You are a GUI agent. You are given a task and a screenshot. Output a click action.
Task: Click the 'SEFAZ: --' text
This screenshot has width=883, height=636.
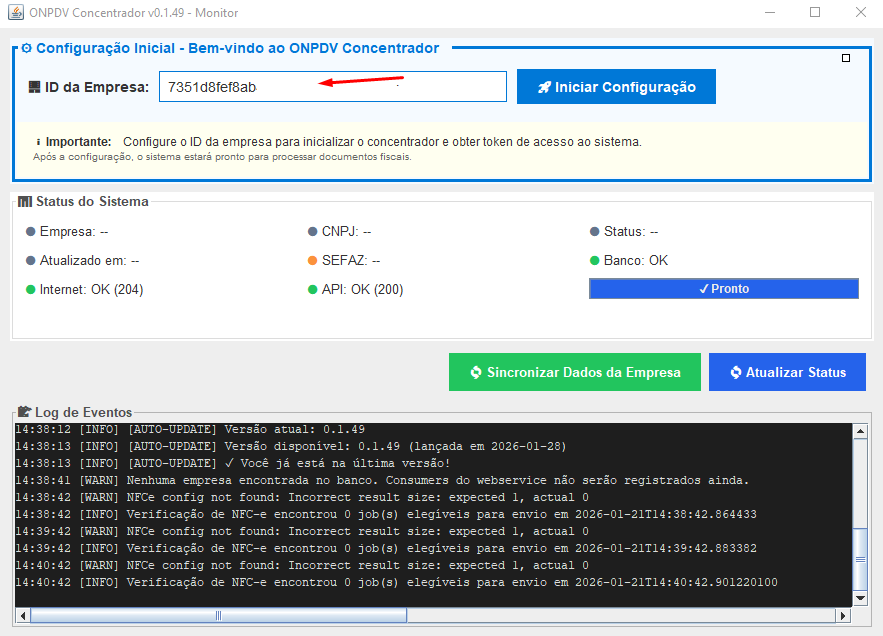351,260
